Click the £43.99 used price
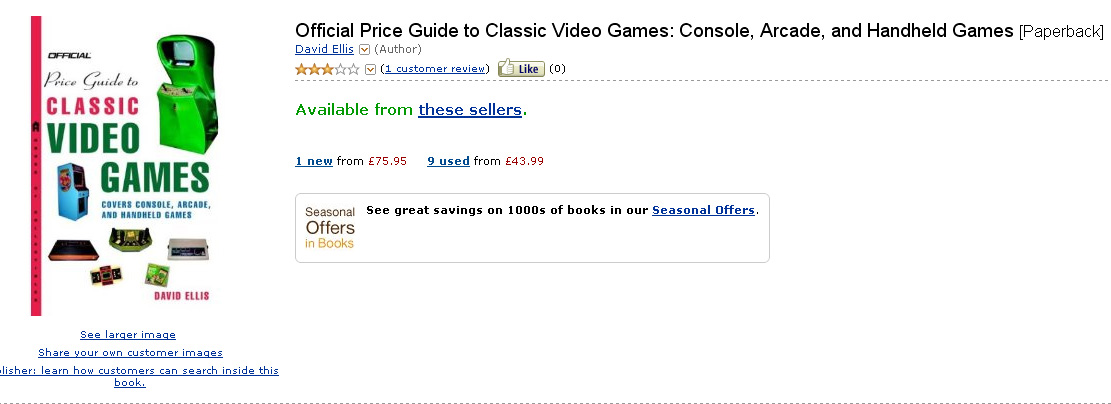 pos(524,161)
